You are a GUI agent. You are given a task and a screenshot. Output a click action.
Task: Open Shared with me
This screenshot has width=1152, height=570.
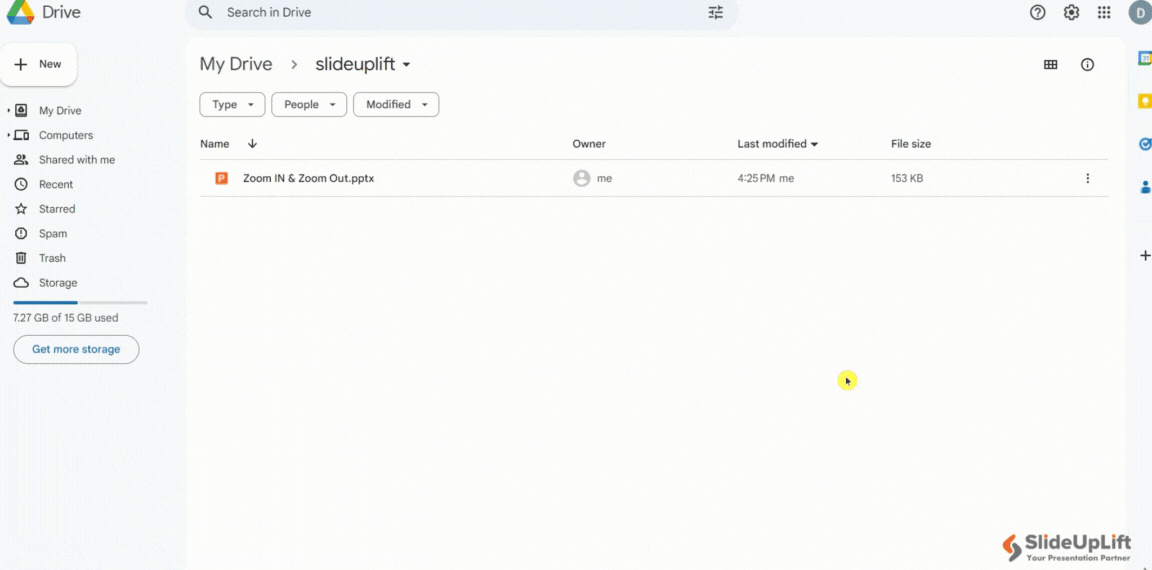tap(77, 160)
